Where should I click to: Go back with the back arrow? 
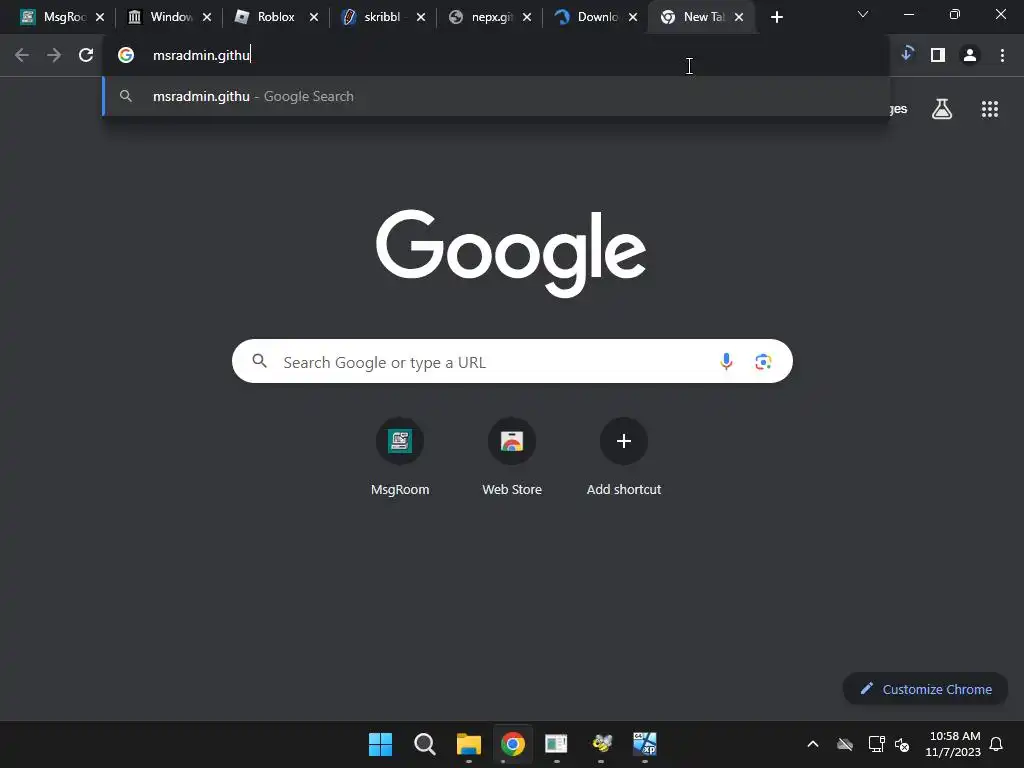pos(22,56)
